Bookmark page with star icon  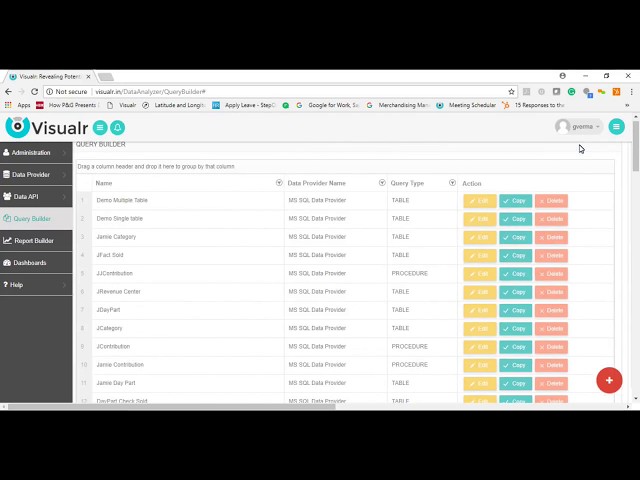(511, 92)
